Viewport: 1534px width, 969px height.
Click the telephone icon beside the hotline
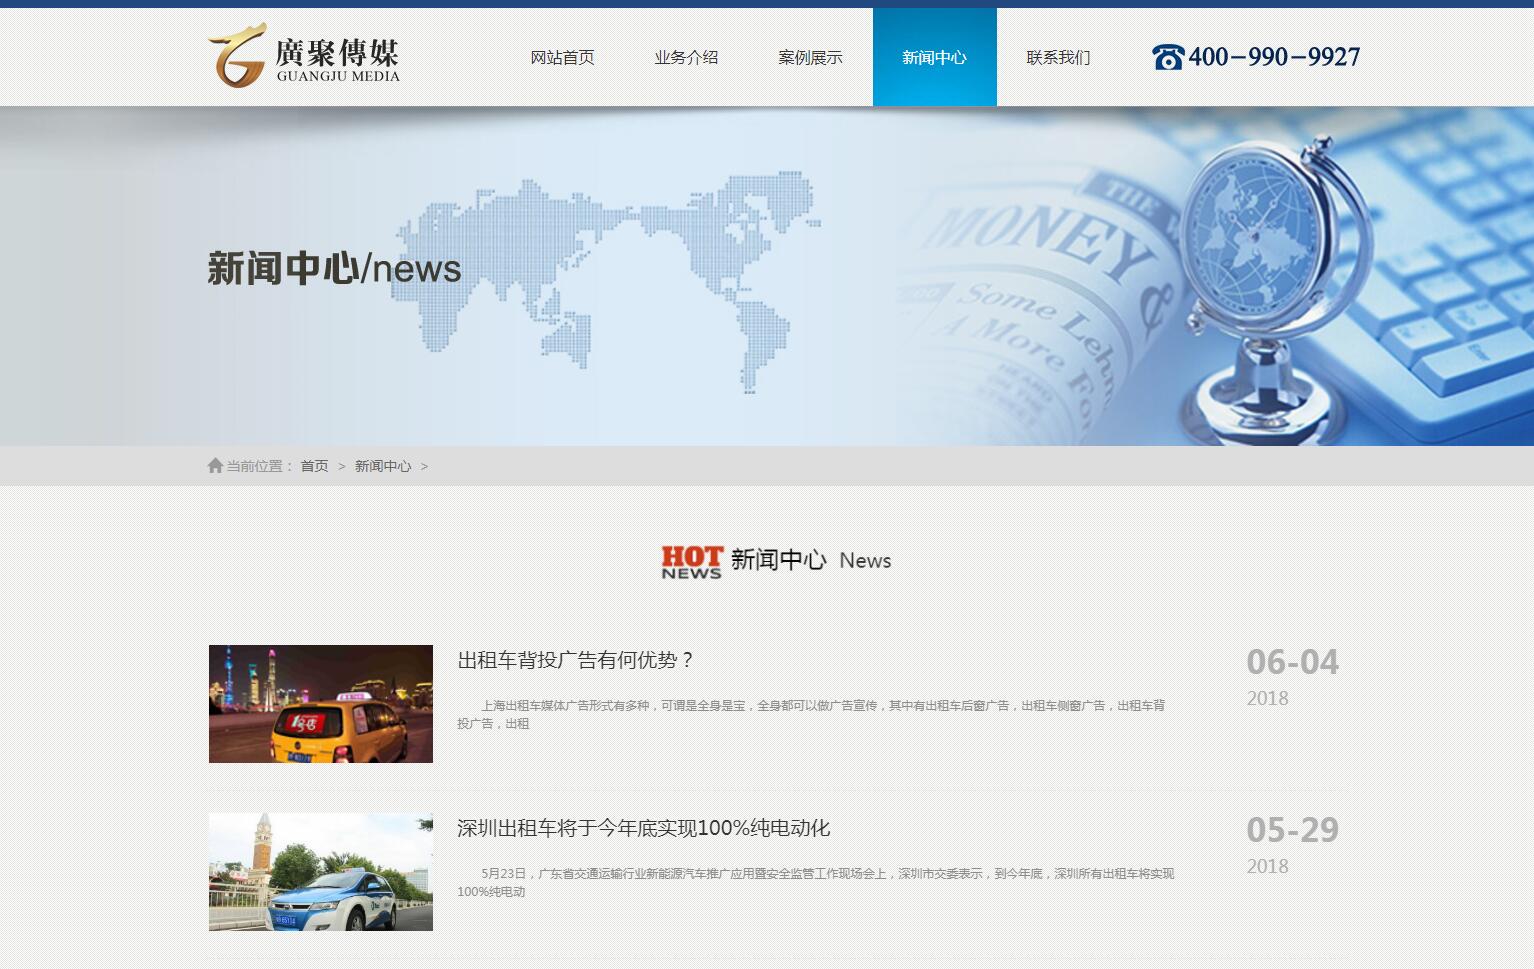1167,57
